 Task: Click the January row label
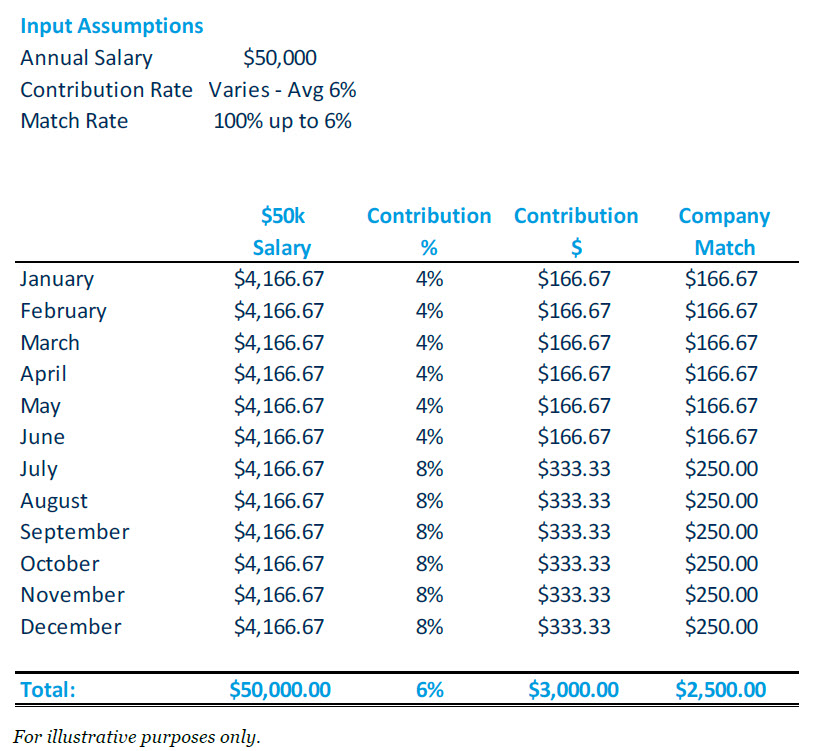[57, 279]
